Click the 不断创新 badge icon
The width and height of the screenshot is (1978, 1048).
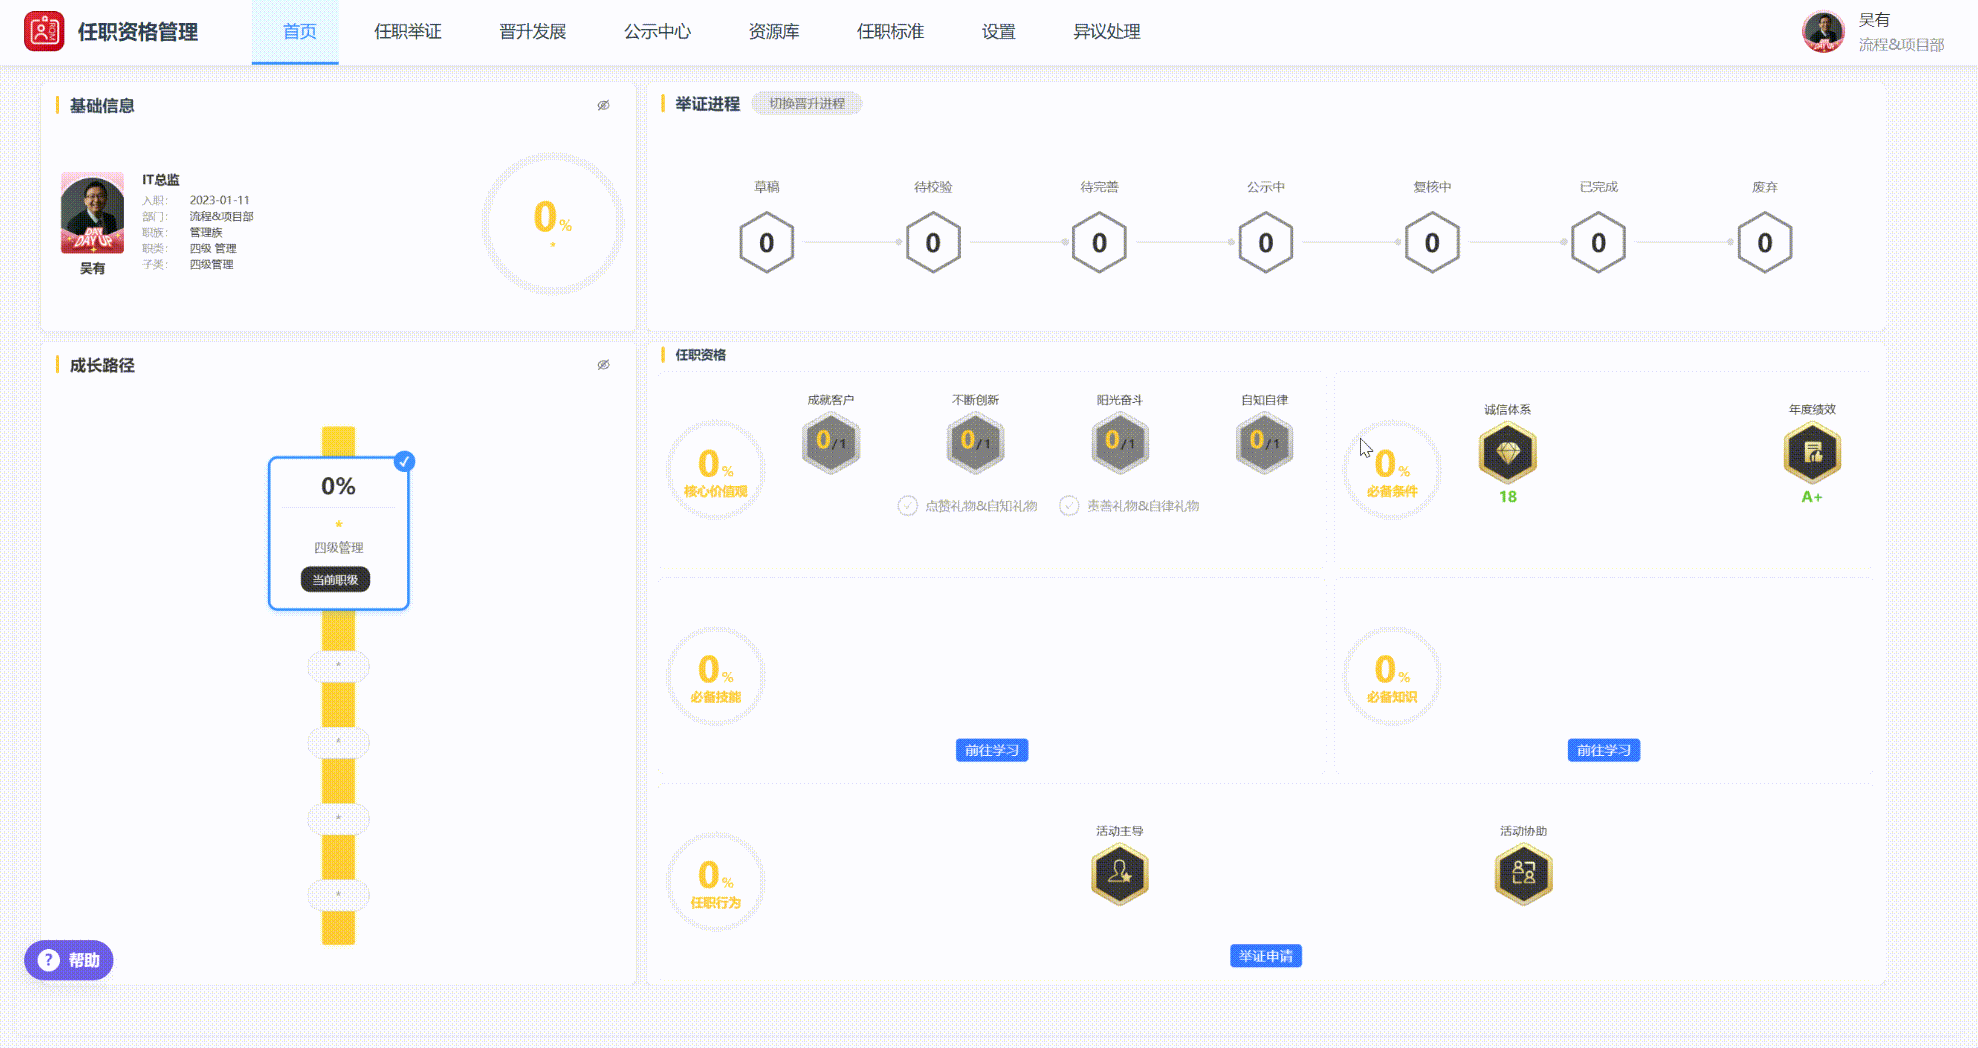(975, 442)
